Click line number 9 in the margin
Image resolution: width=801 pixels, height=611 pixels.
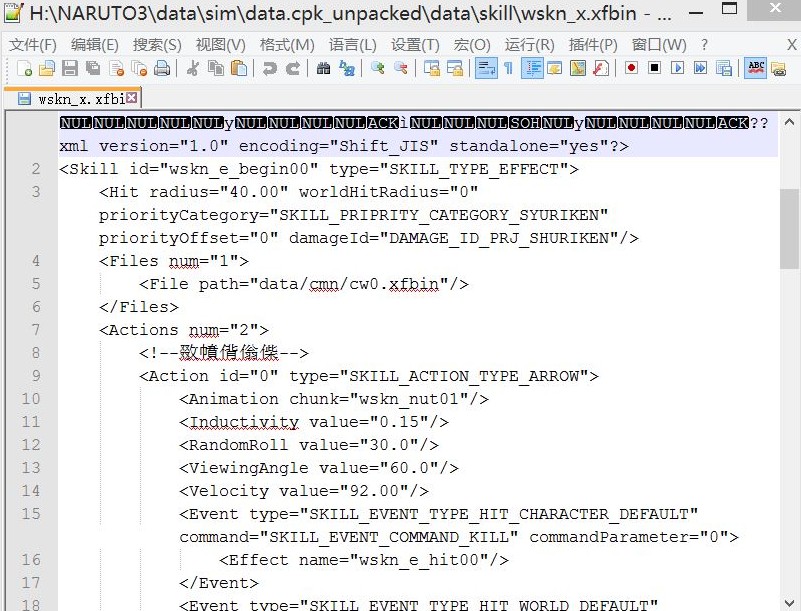click(36, 375)
